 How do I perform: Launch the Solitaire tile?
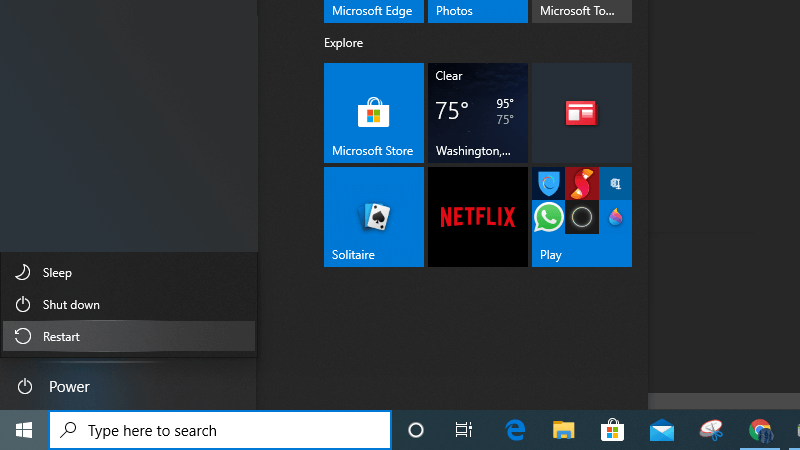(x=374, y=217)
